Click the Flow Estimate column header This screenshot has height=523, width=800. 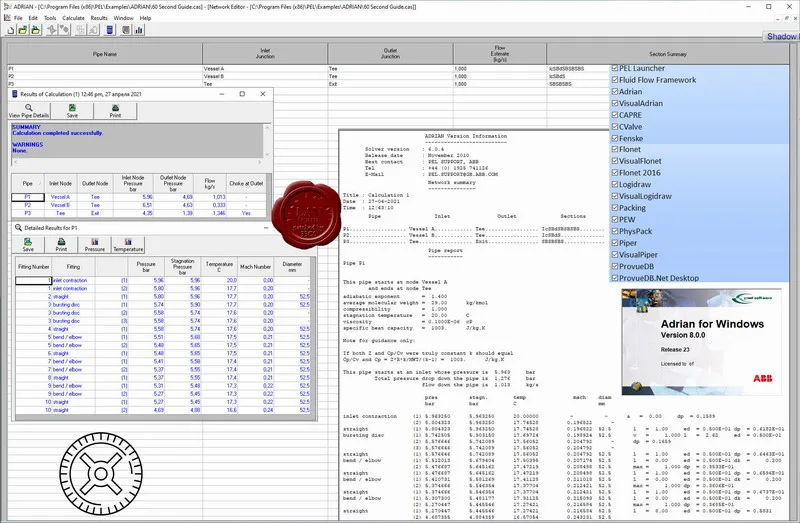(499, 54)
